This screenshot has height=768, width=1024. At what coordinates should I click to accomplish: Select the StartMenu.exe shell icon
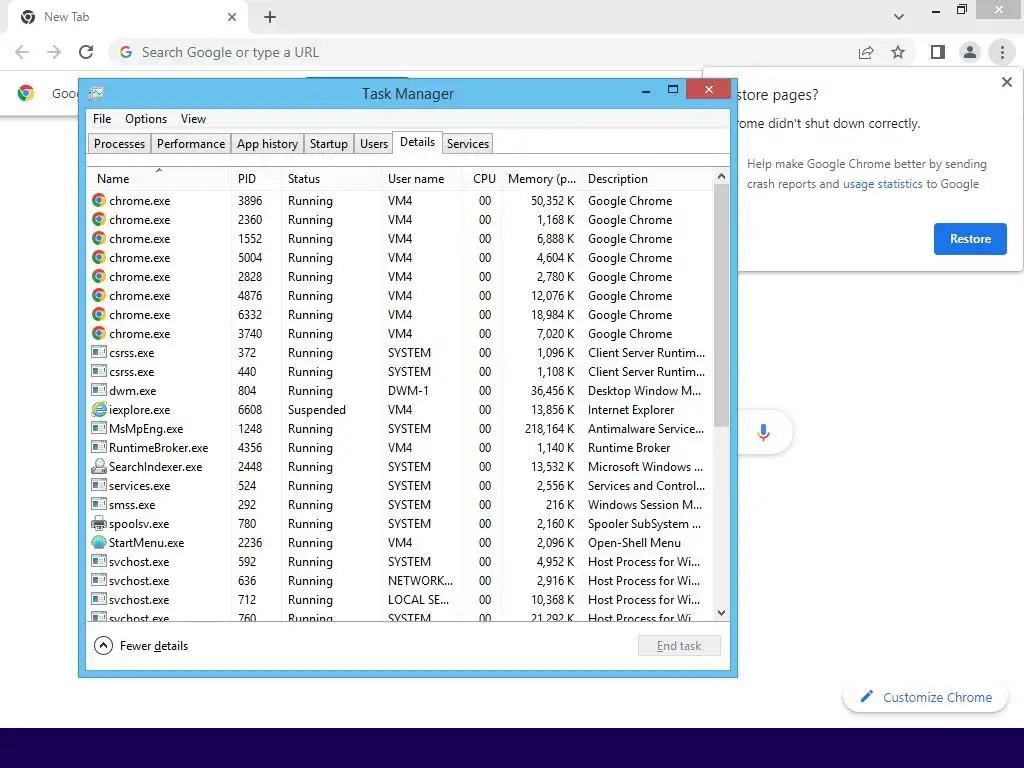99,542
